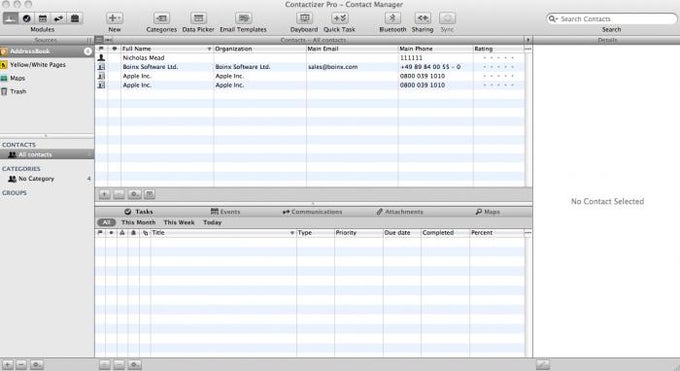Create a Quick Task
The height and width of the screenshot is (371, 680).
tap(339, 18)
